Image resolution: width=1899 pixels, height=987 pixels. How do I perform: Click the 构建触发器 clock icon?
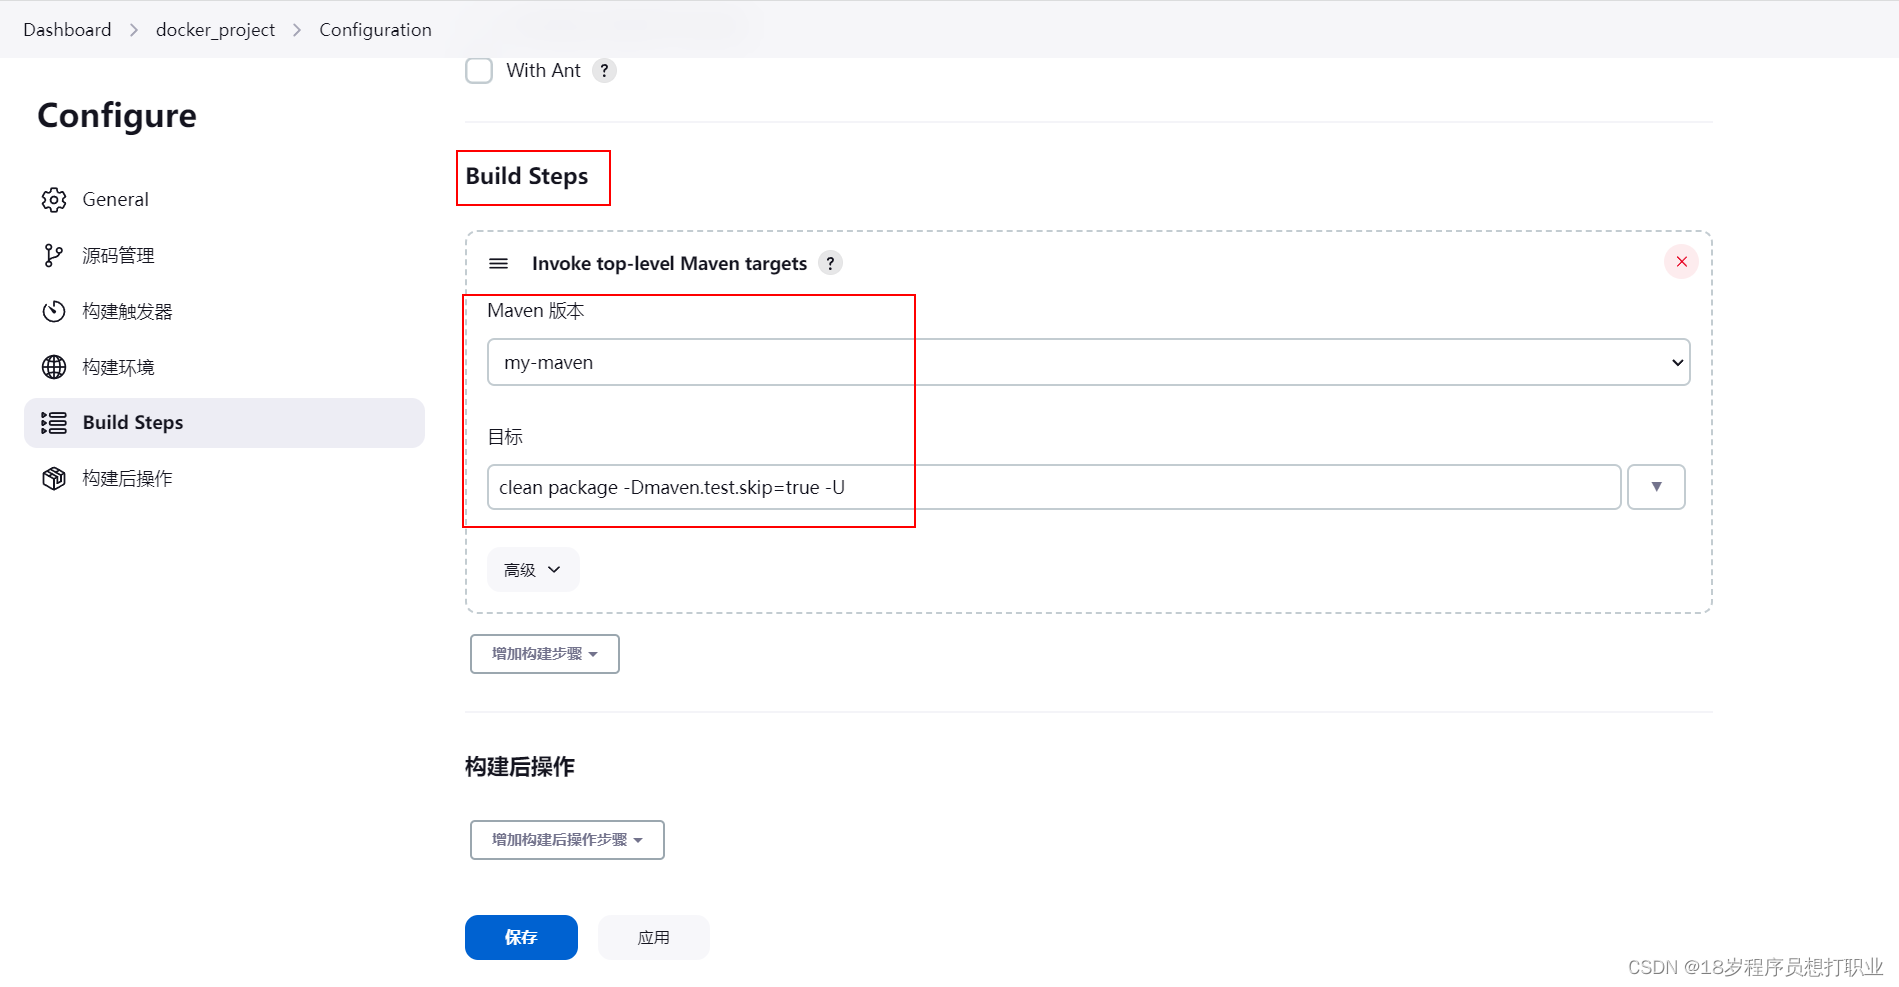tap(54, 312)
